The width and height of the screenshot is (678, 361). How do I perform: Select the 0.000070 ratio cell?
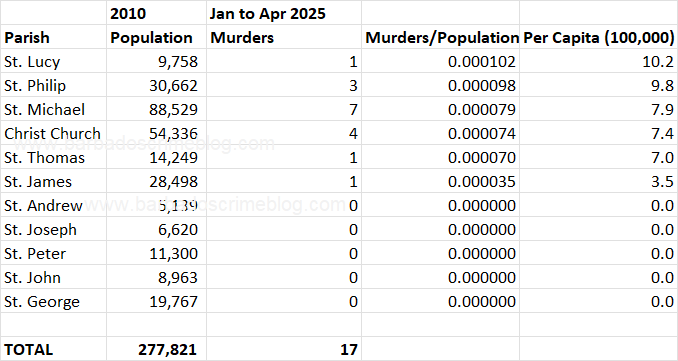[440, 157]
